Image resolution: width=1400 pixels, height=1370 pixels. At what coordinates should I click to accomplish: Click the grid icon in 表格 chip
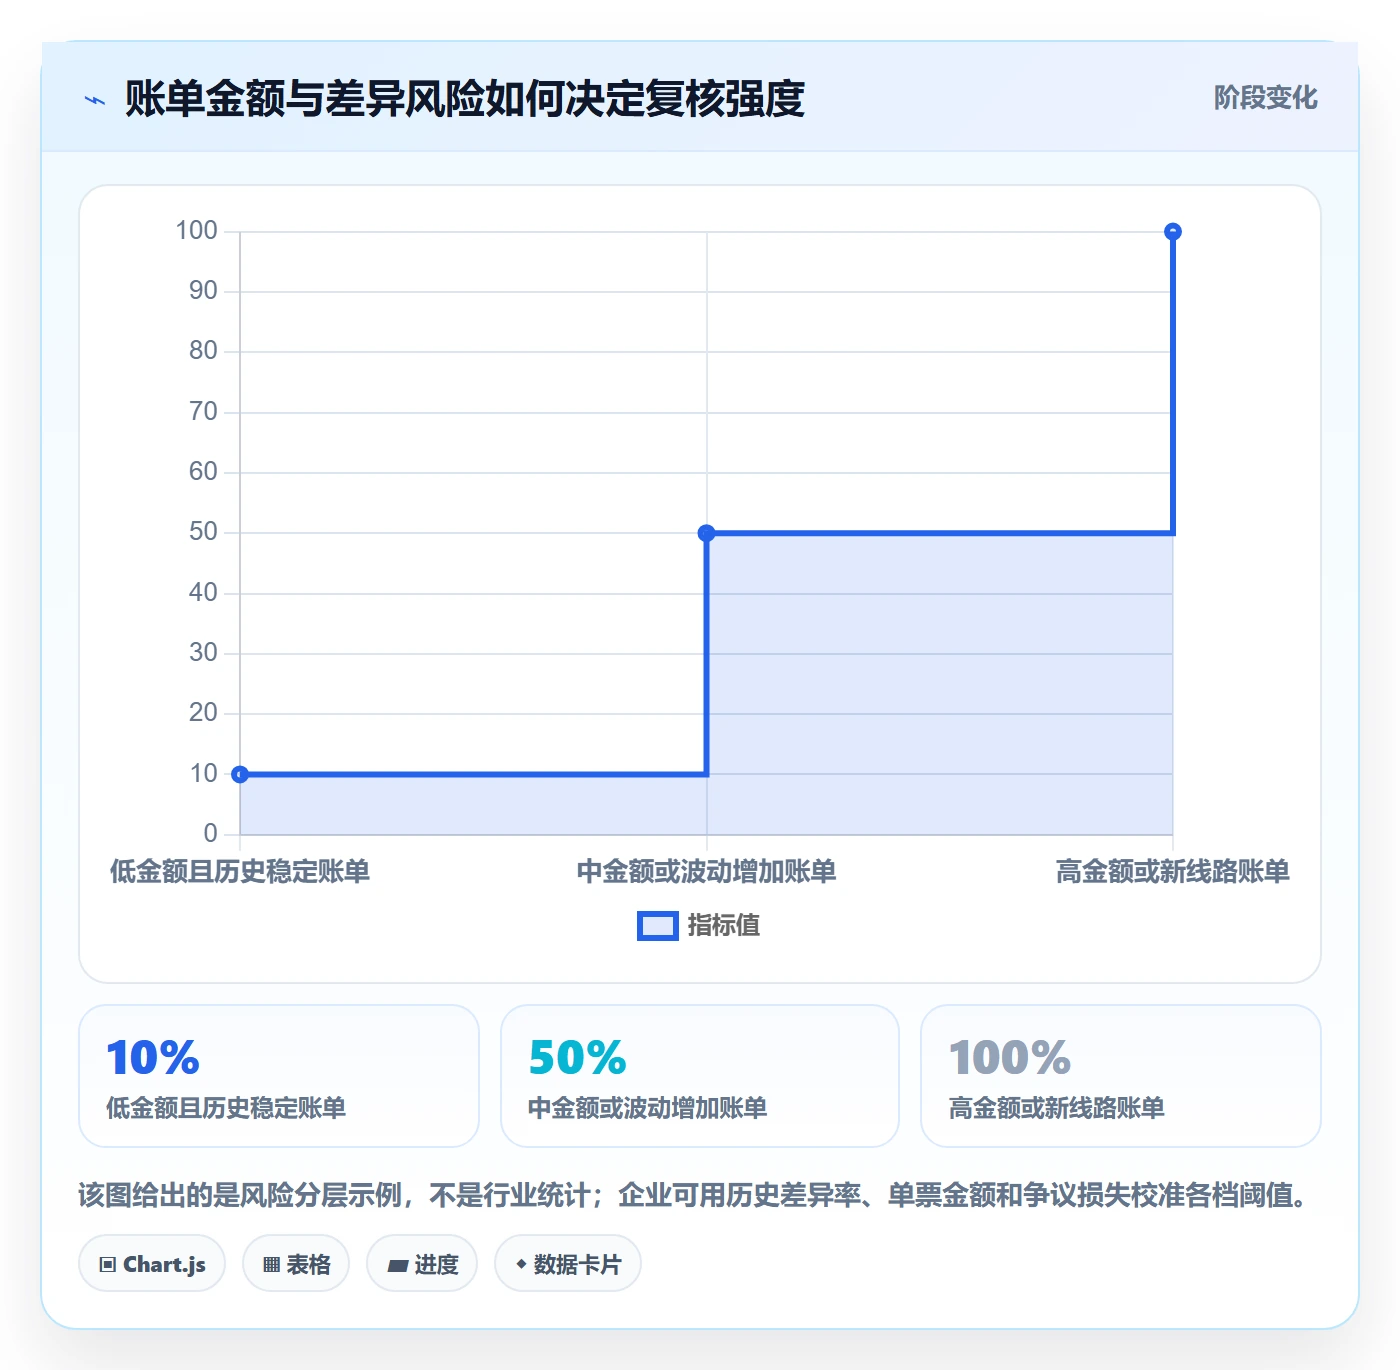[x=271, y=1265]
